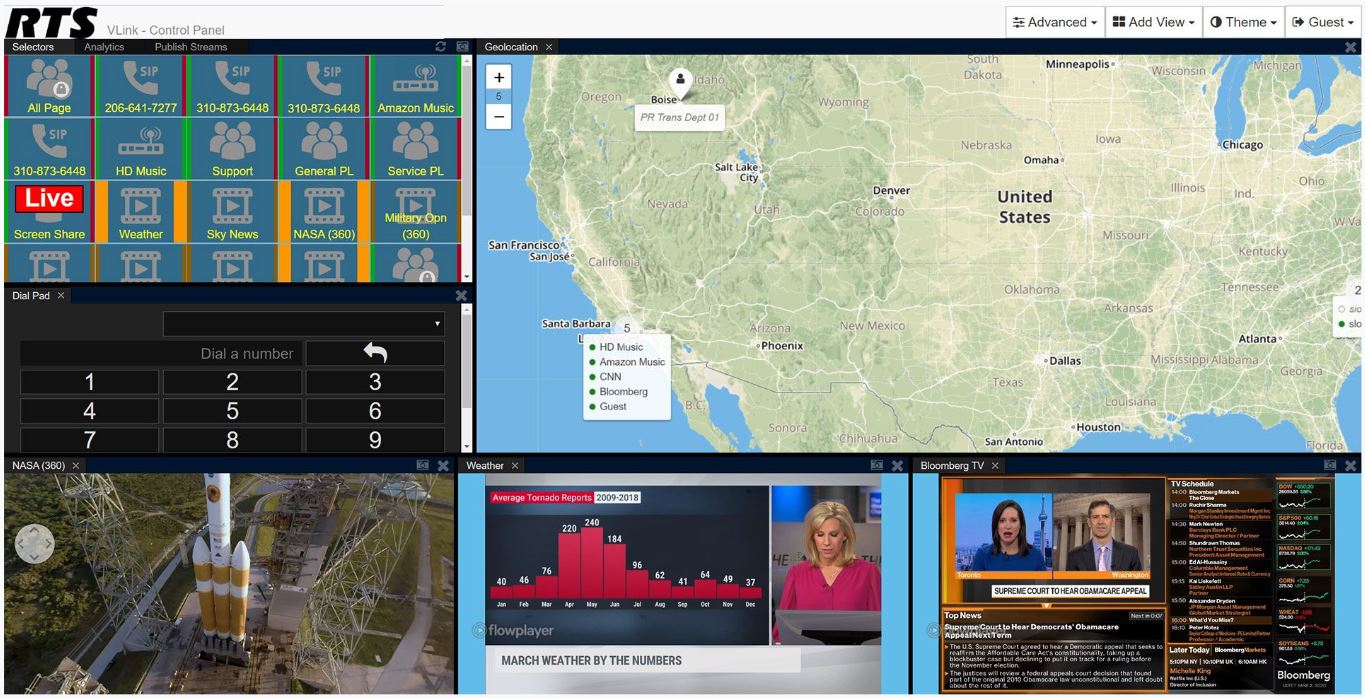
Task: Open the dial pad line dropdown
Action: click(x=304, y=324)
